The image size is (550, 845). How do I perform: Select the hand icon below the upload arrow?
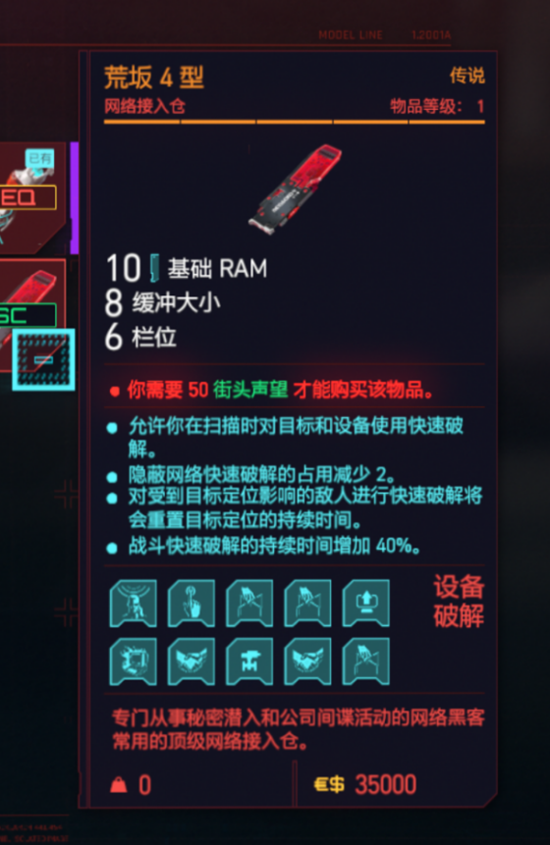click(366, 661)
